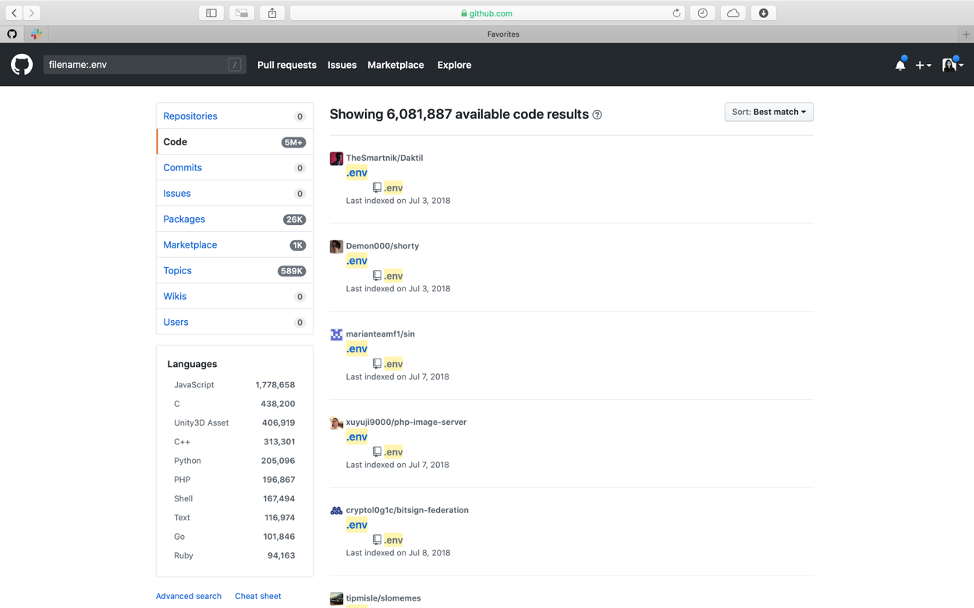Click the GitHub Octocat logo
Image resolution: width=974 pixels, height=608 pixels.
[x=22, y=65]
